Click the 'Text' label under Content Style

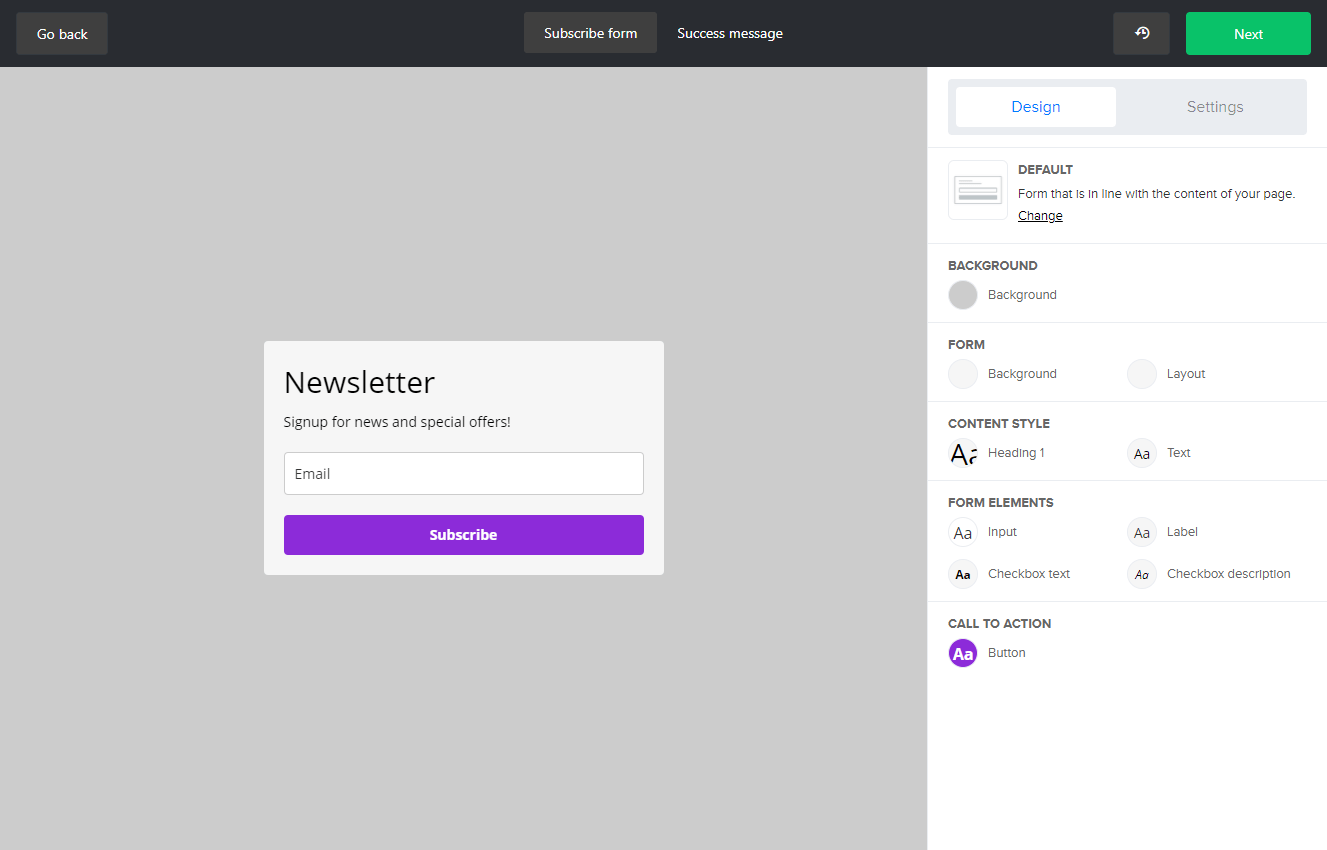coord(1179,453)
